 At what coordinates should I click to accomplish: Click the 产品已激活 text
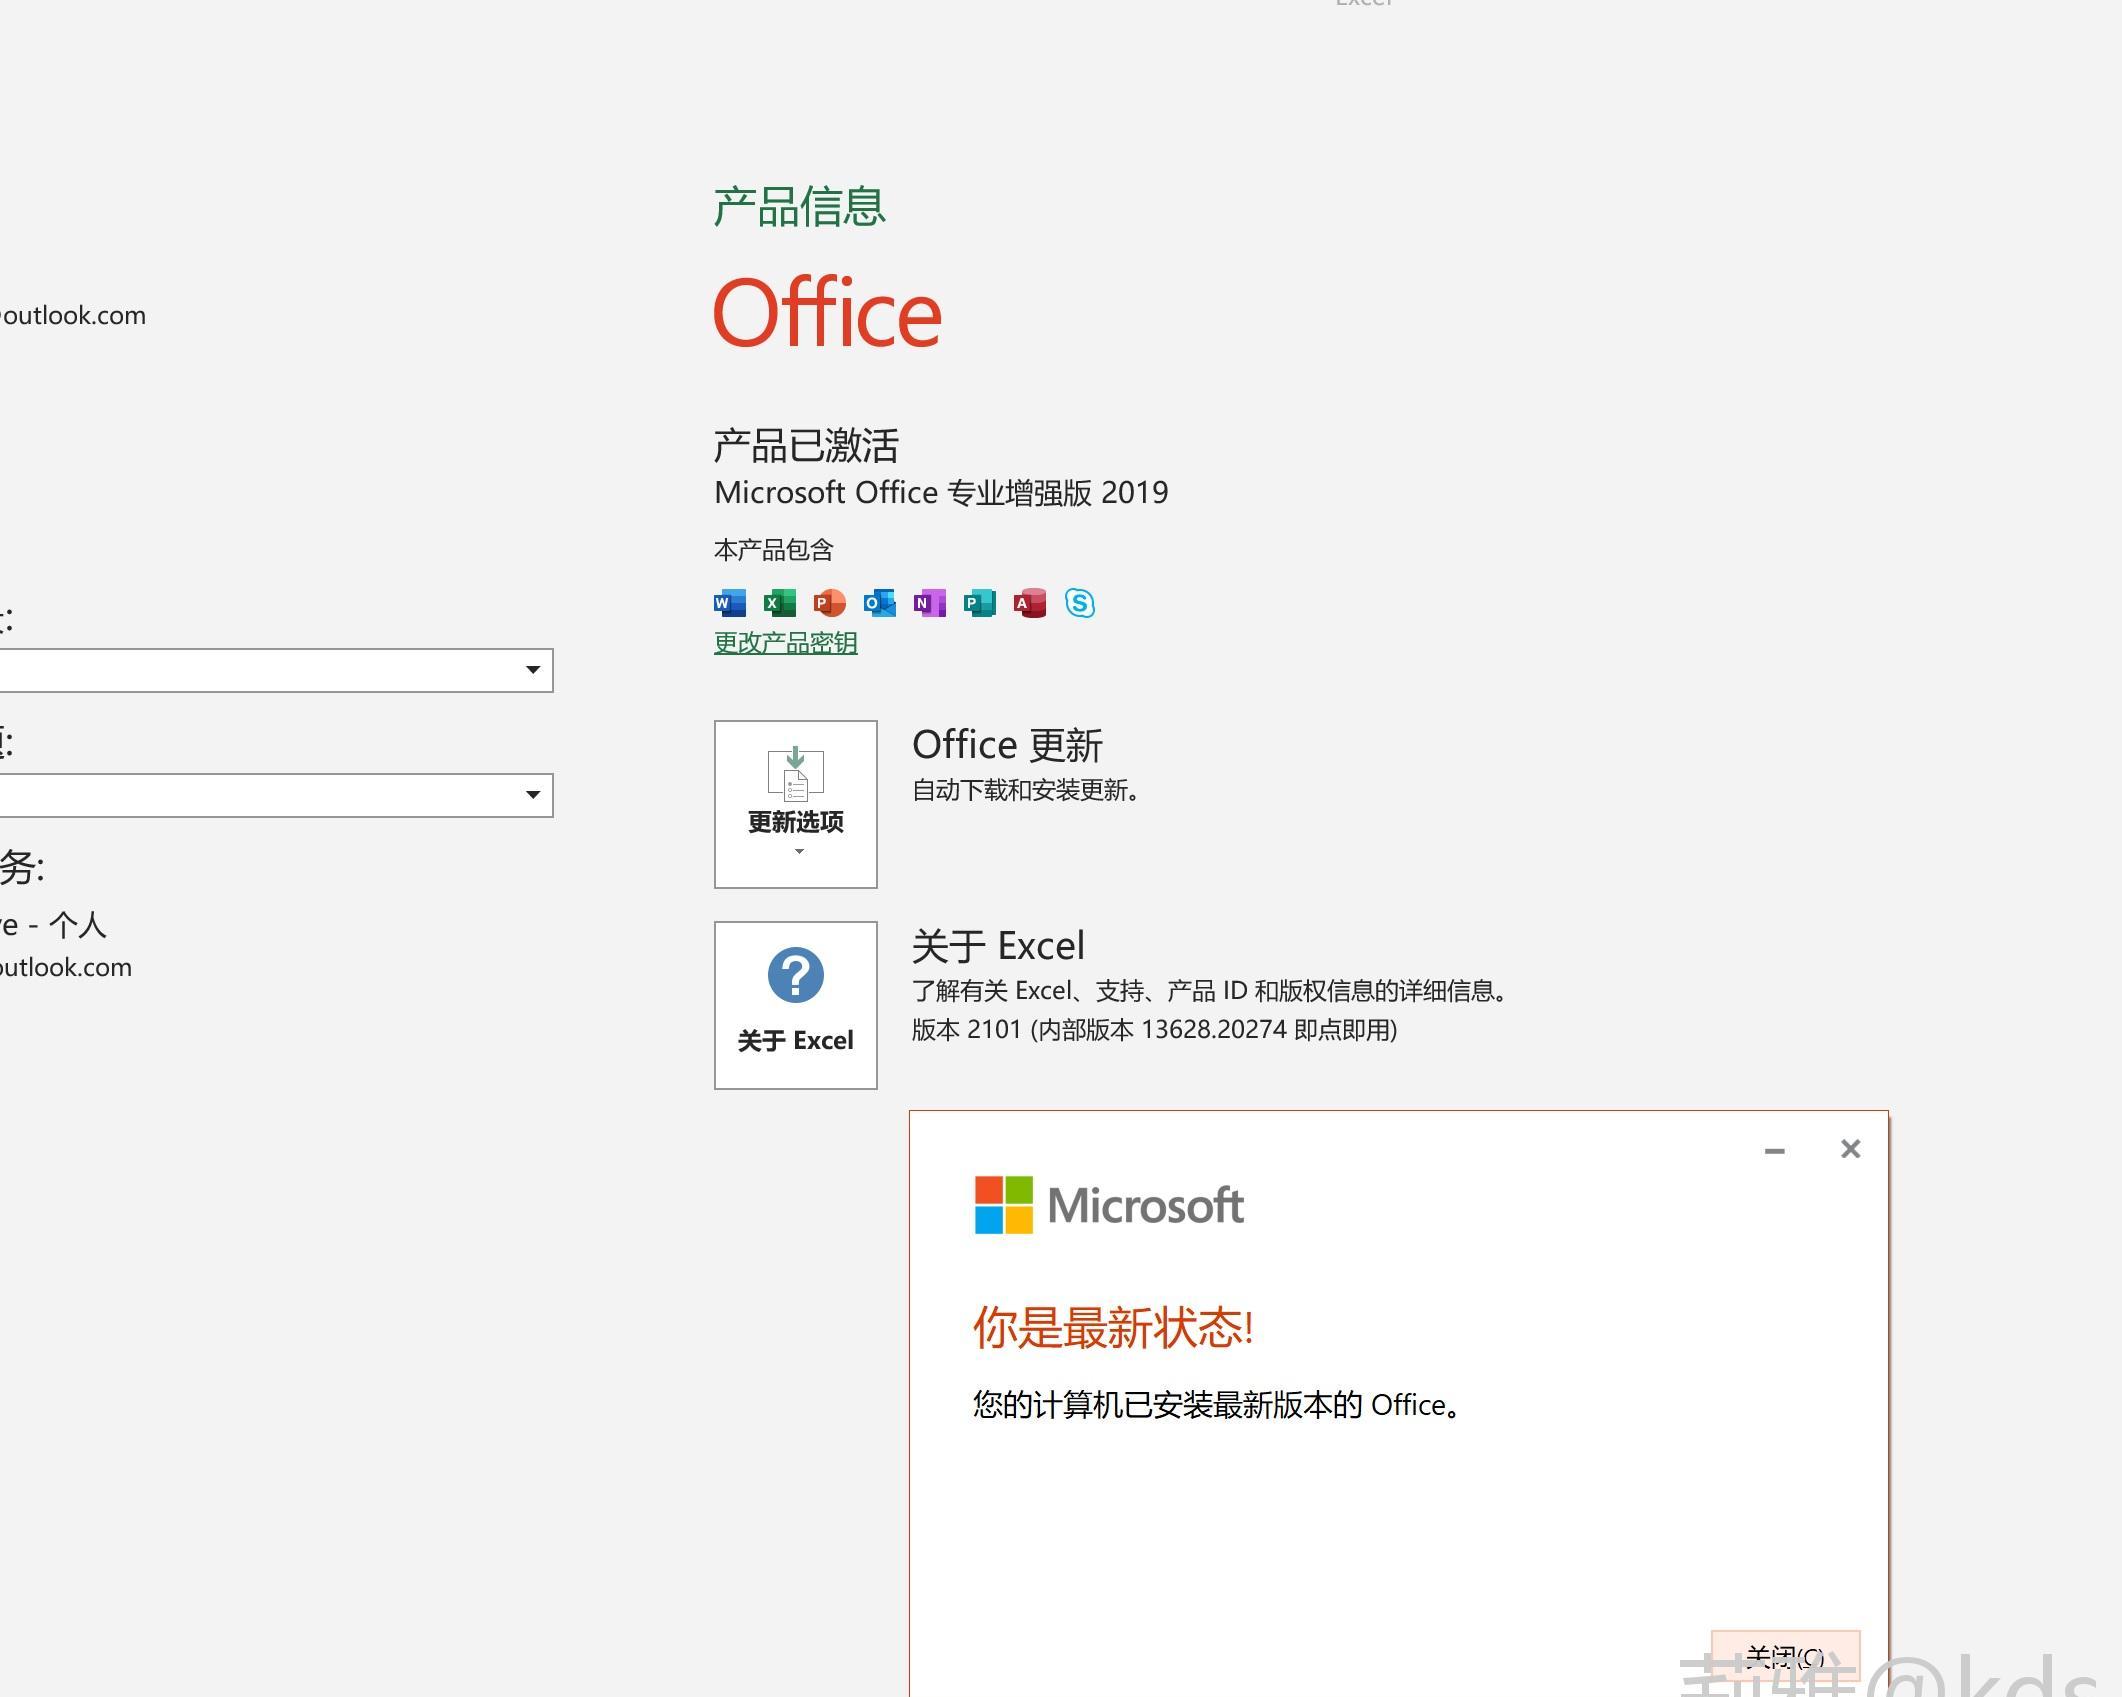tap(807, 446)
